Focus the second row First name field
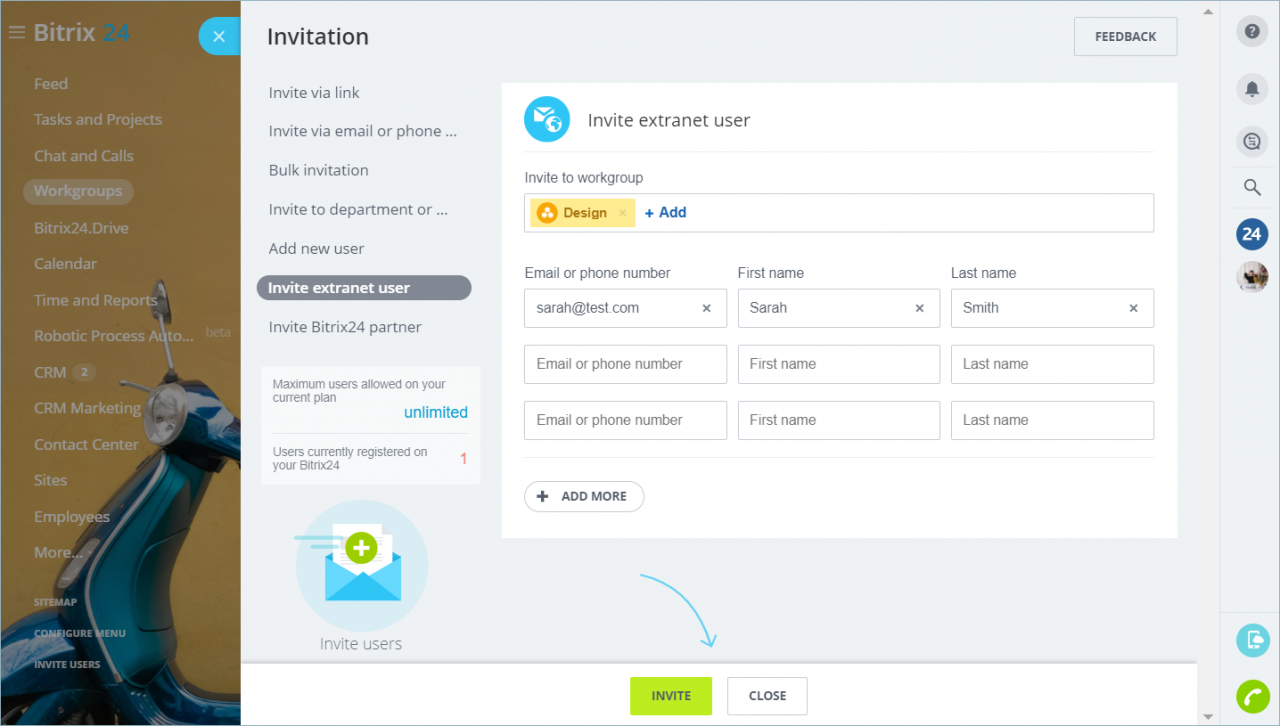 click(x=838, y=364)
